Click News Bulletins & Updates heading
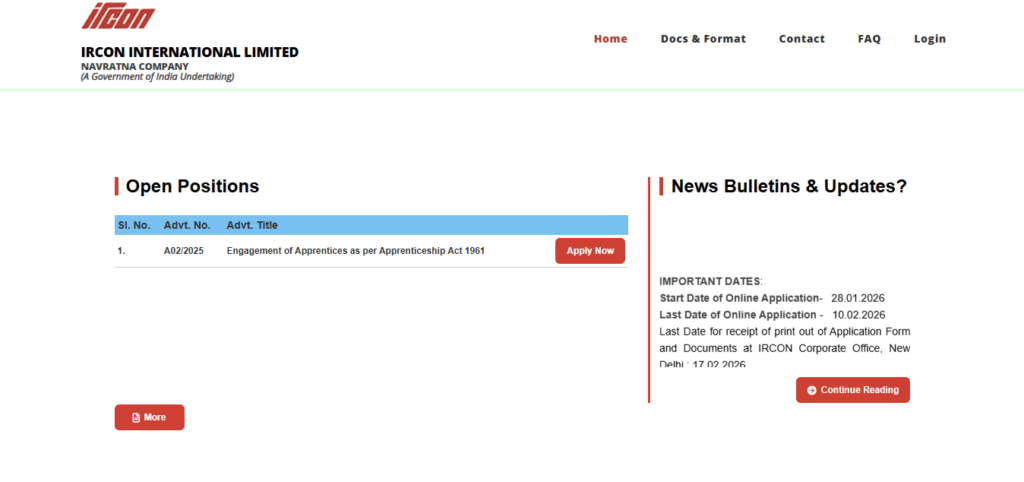Viewport: 1024px width, 482px height. point(788,186)
